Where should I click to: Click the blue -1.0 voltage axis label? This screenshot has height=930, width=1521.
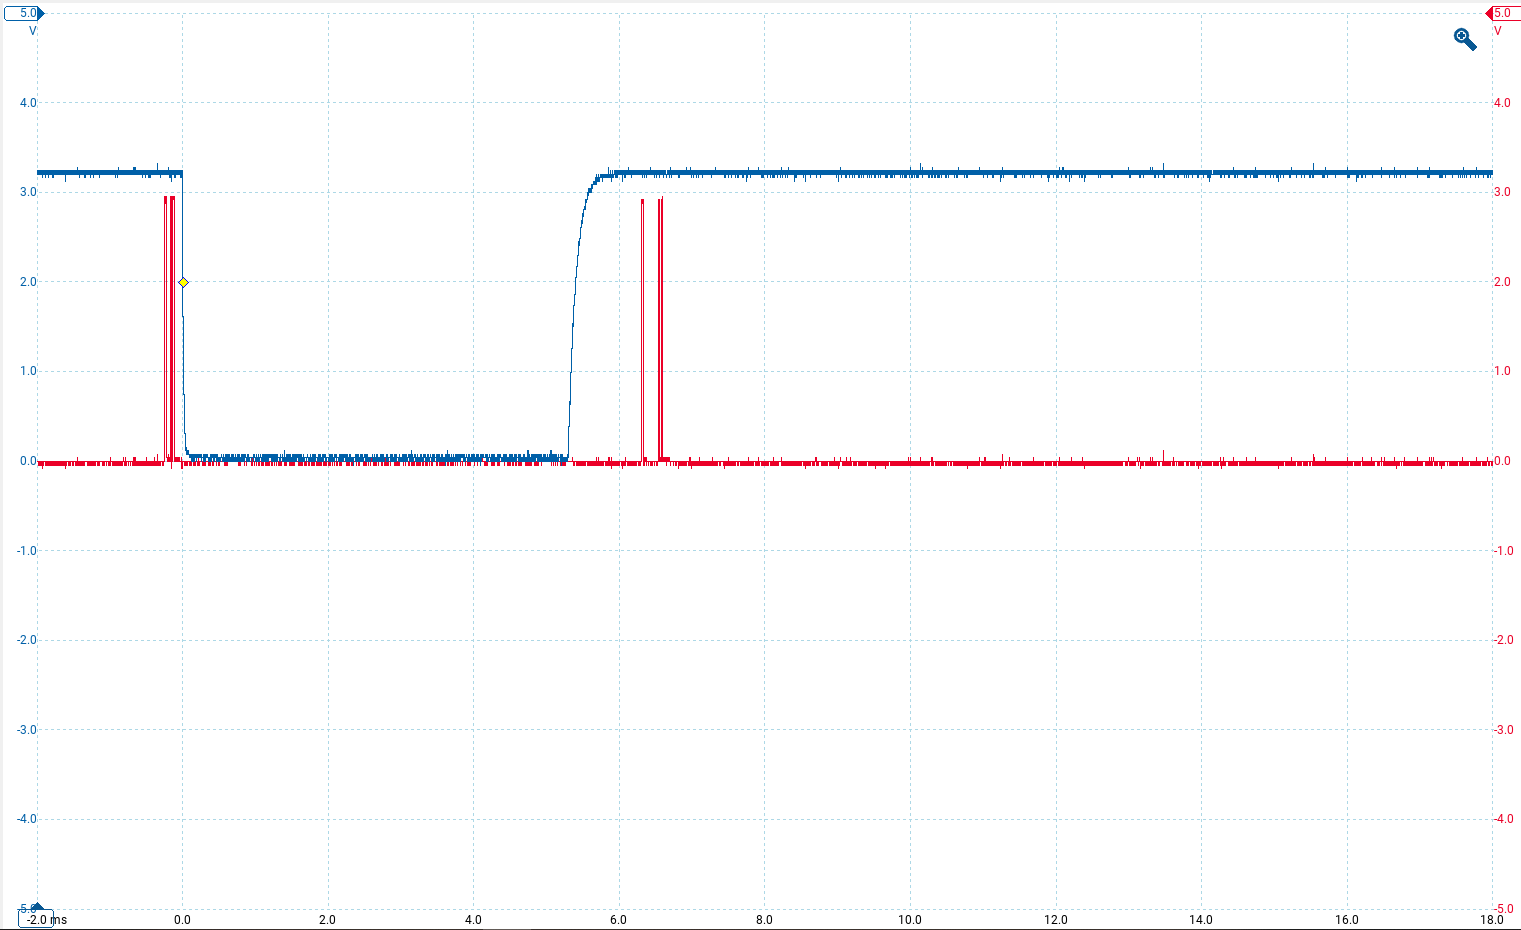pyautogui.click(x=26, y=551)
